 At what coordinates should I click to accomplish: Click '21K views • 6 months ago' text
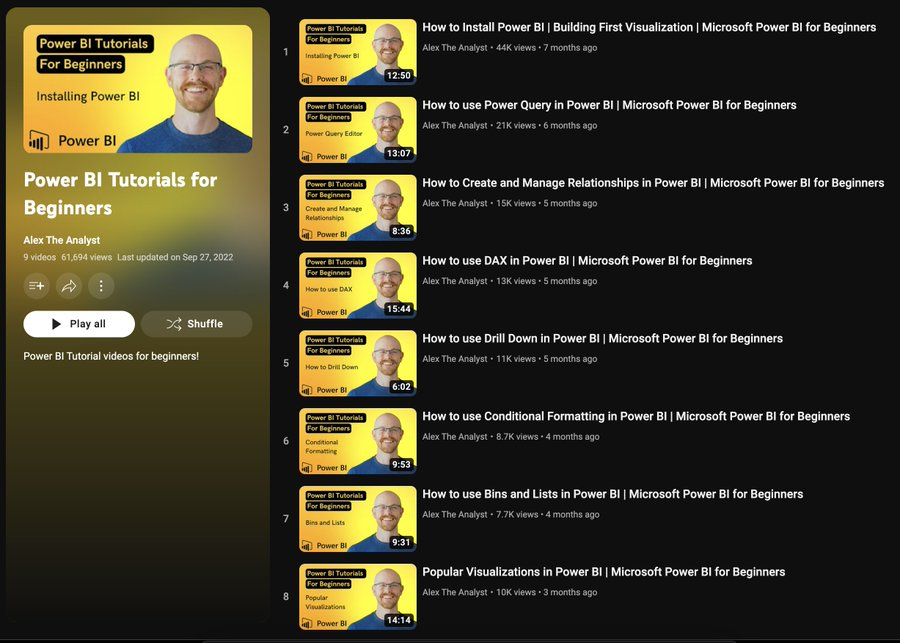pos(546,125)
